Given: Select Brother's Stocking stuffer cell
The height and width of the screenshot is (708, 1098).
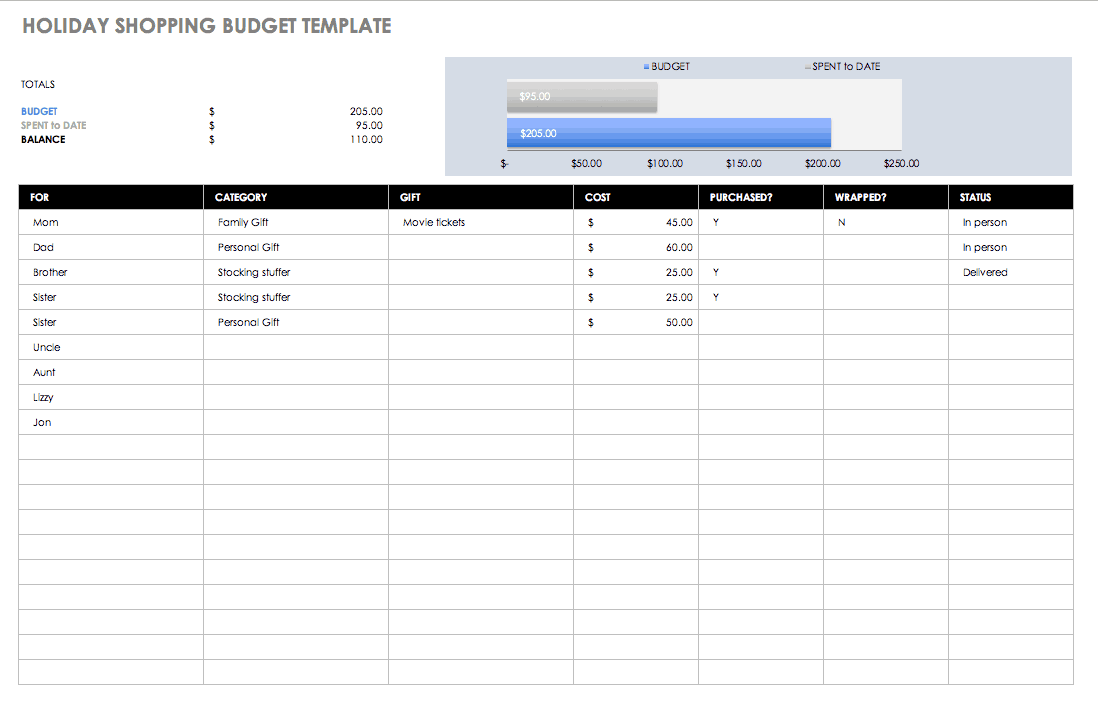Looking at the screenshot, I should tap(296, 272).
